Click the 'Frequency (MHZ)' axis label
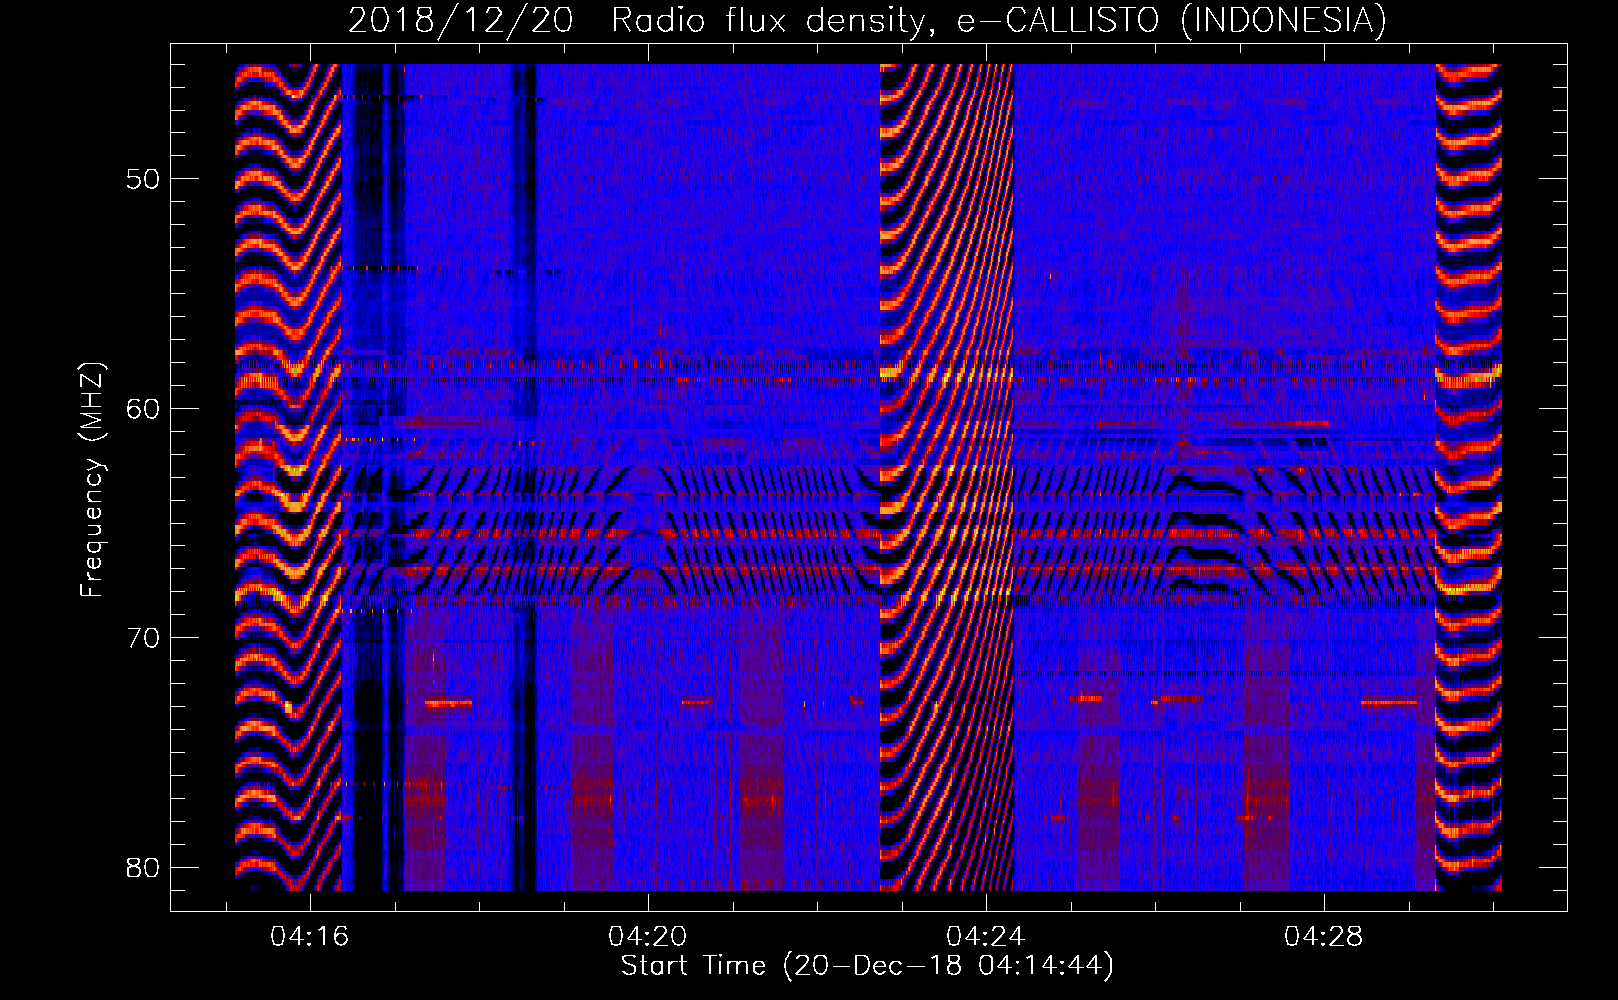The height and width of the screenshot is (1000, 1618). [x=92, y=480]
